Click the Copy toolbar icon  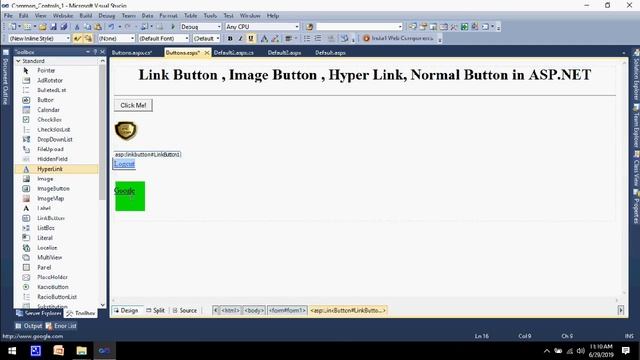tap(87, 27)
